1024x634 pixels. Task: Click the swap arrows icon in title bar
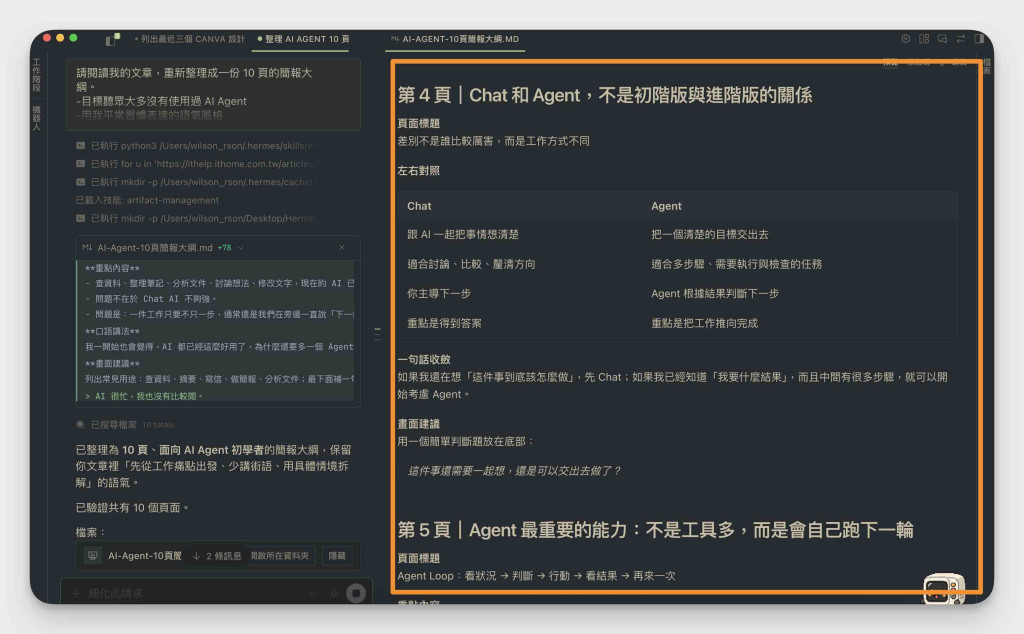tap(961, 39)
